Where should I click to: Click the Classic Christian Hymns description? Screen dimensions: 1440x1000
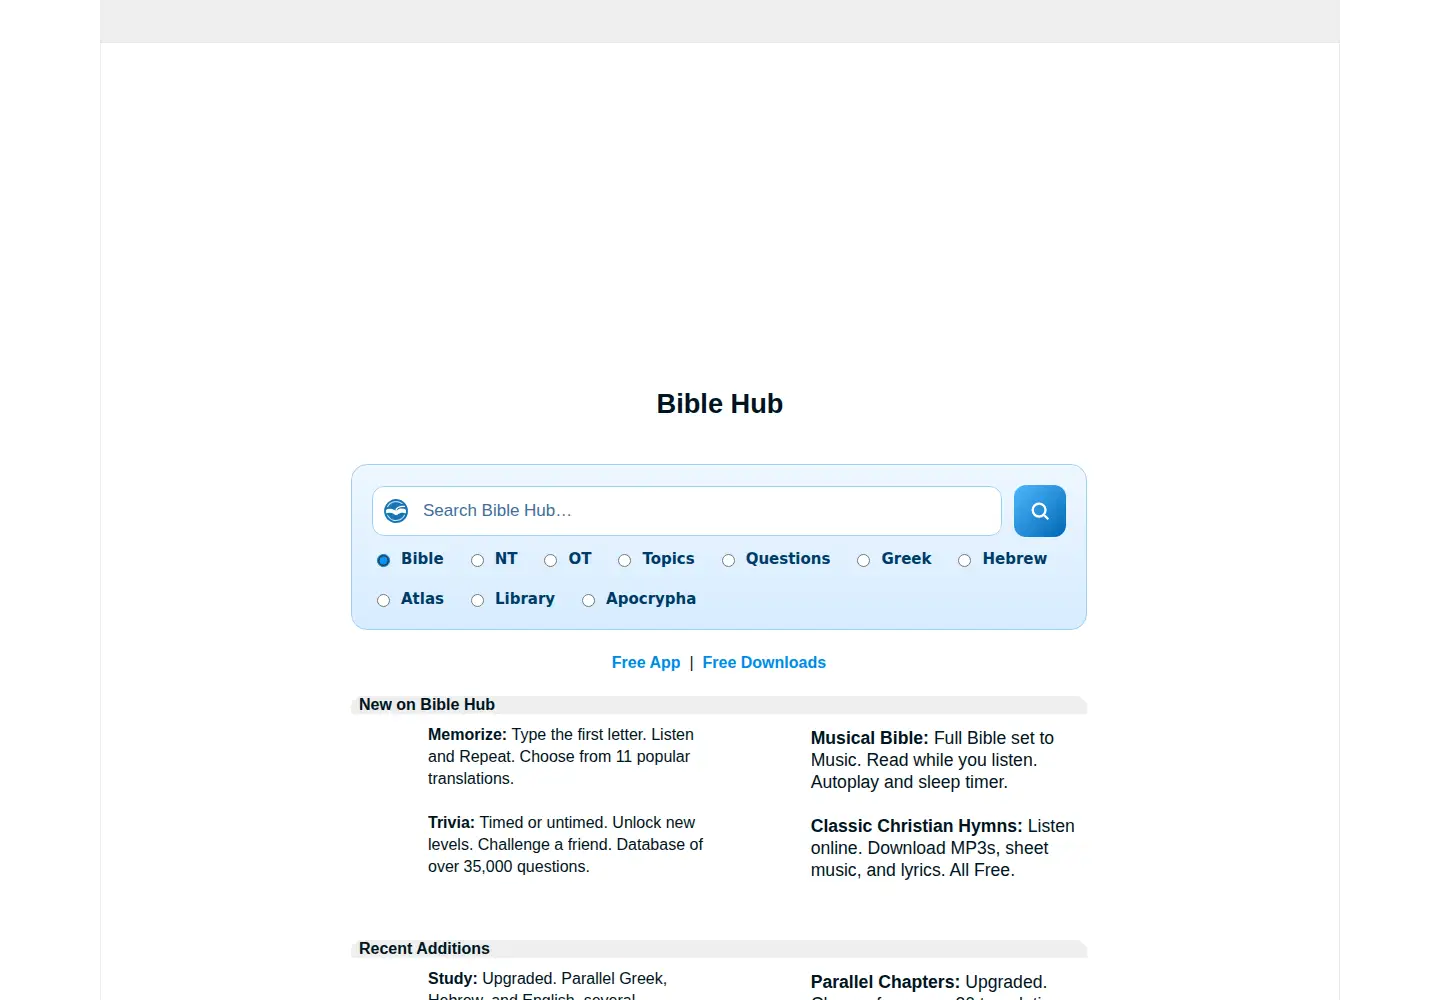943,848
